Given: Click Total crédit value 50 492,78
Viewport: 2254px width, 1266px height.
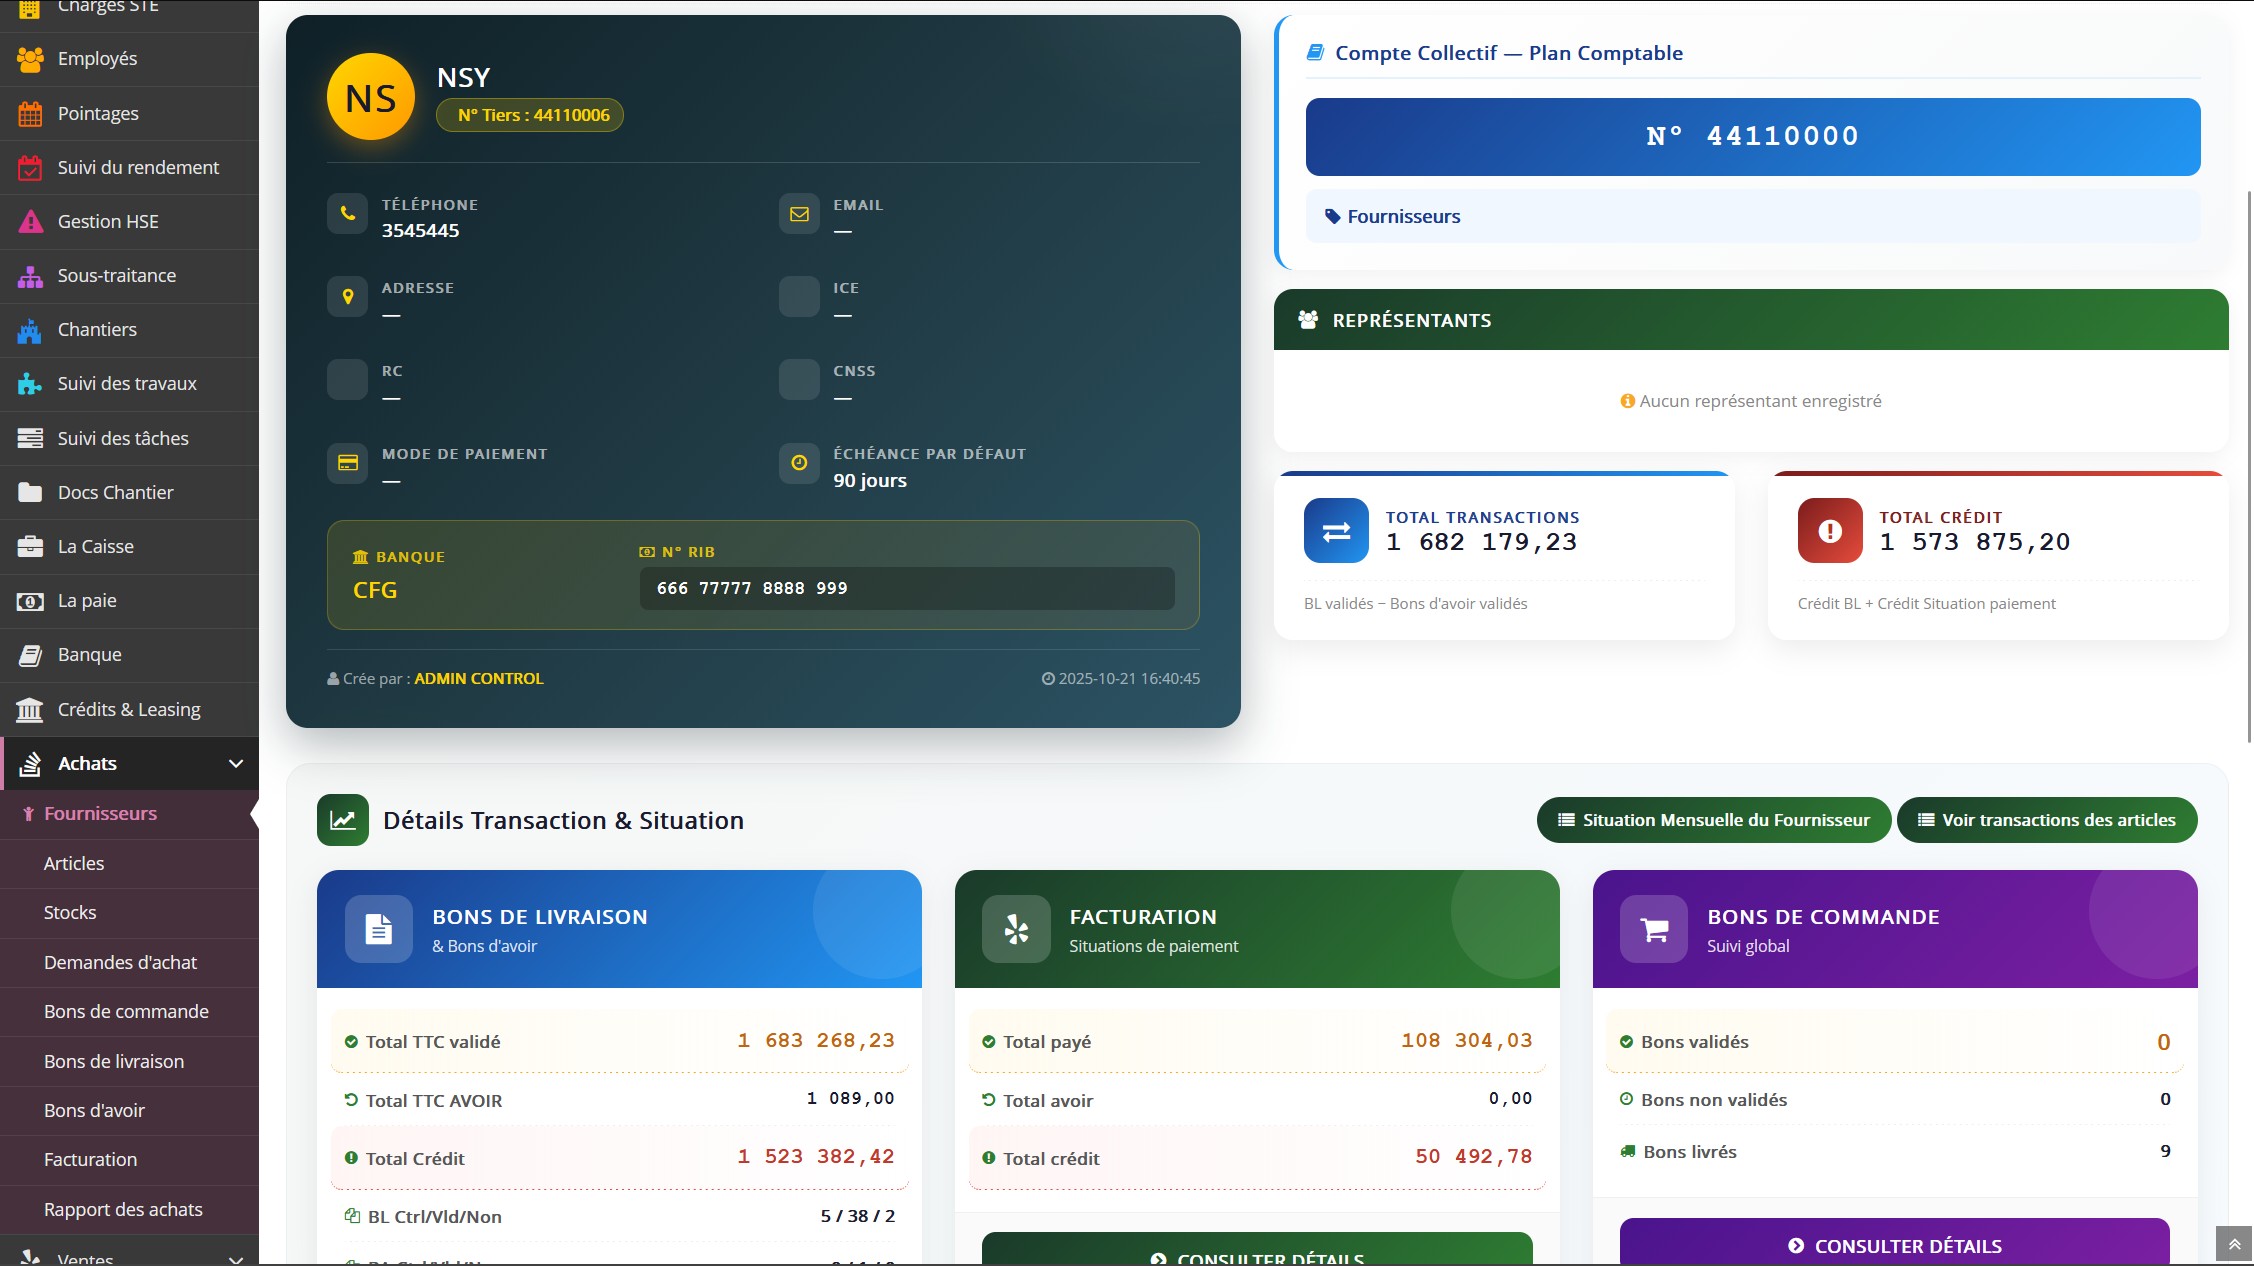Looking at the screenshot, I should pyautogui.click(x=1474, y=1157).
